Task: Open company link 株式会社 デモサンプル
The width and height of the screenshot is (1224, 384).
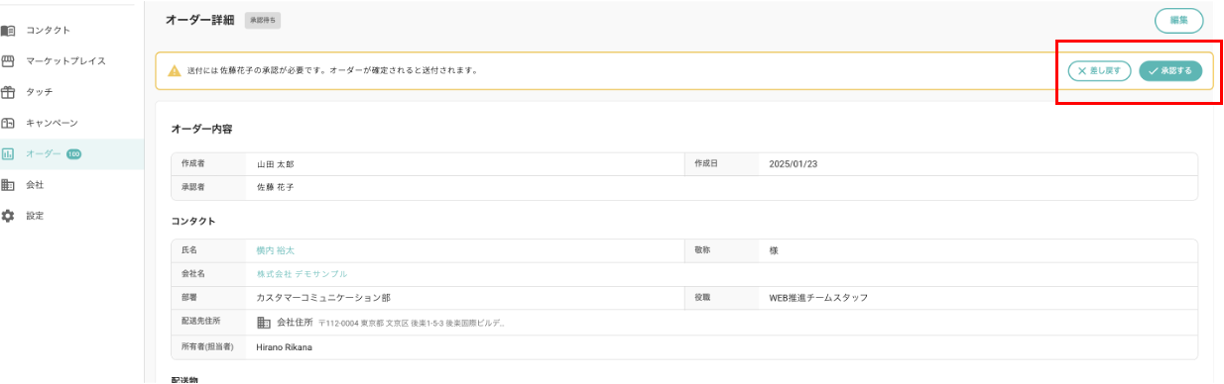Action: (x=302, y=274)
